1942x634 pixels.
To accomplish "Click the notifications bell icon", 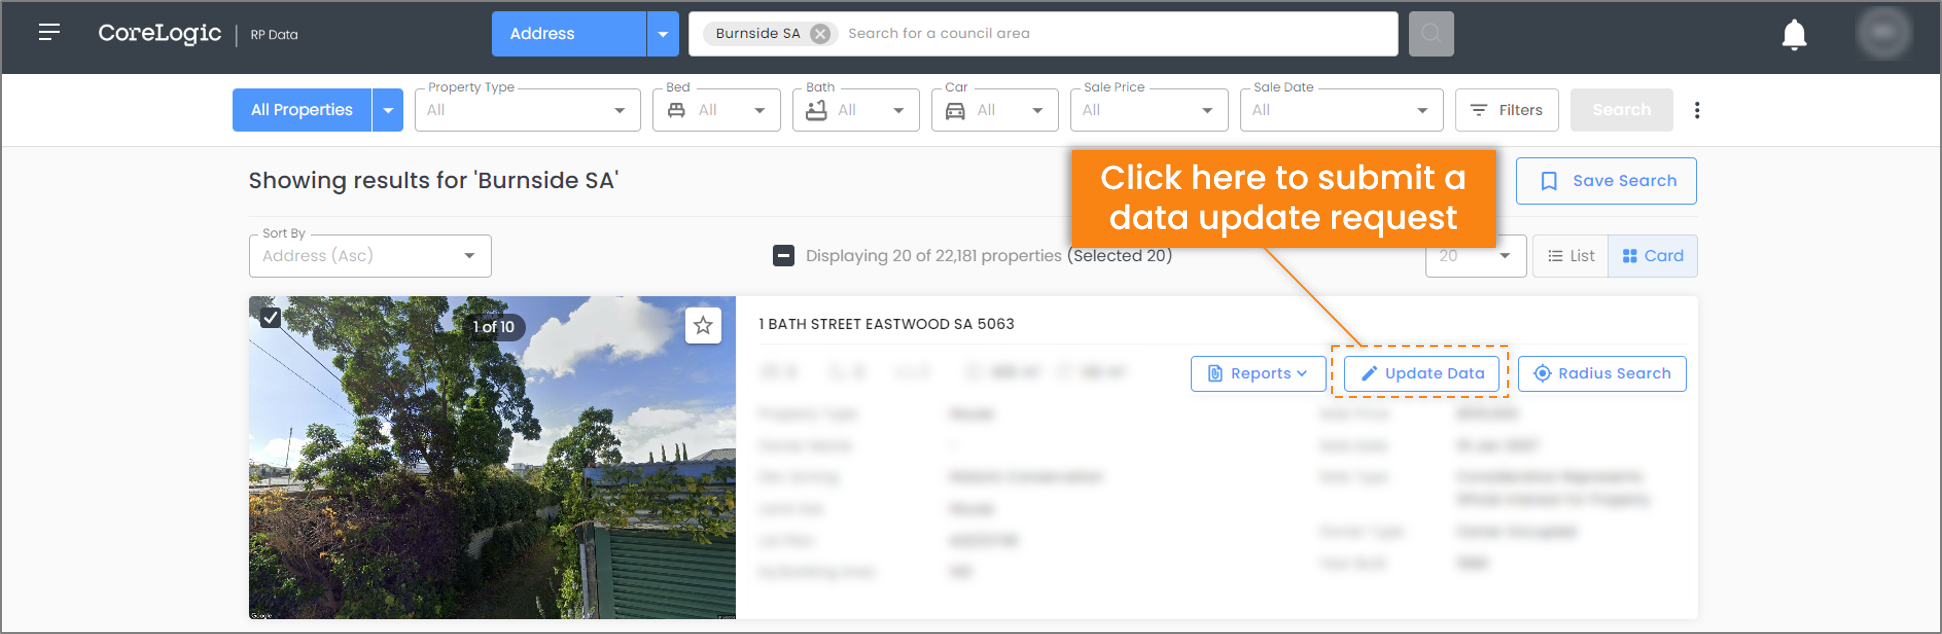I will (x=1794, y=34).
